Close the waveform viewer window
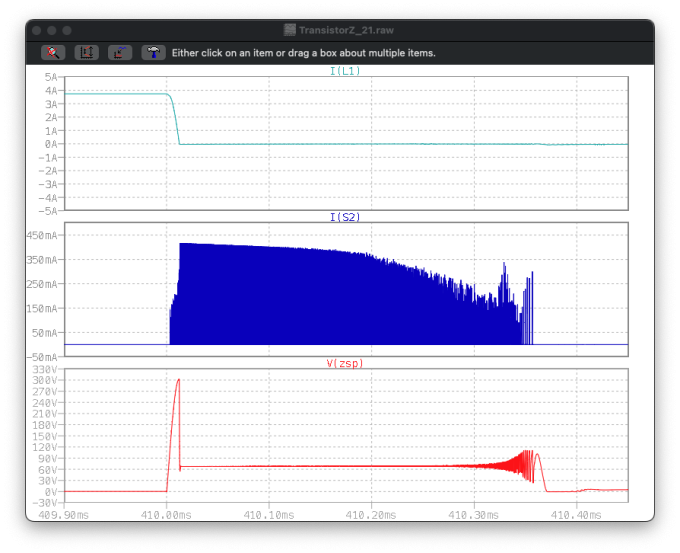680x553 pixels. (x=39, y=31)
